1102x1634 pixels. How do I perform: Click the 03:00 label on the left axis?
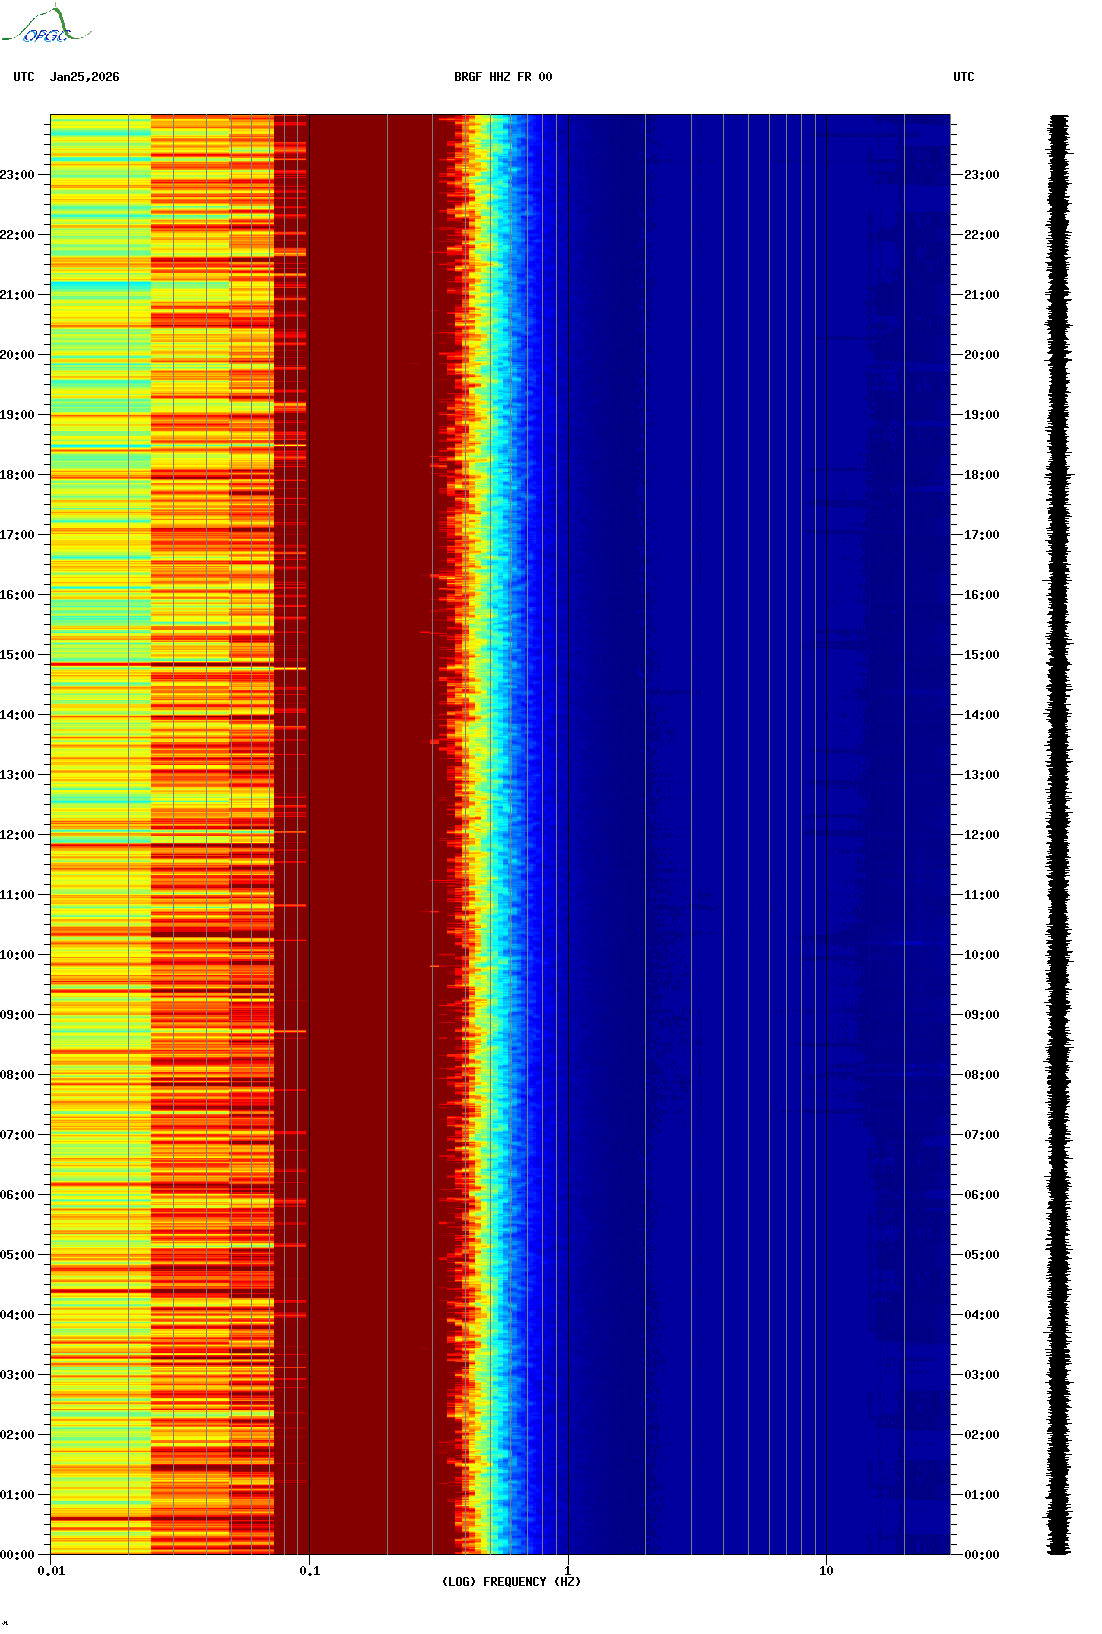pyautogui.click(x=17, y=1375)
